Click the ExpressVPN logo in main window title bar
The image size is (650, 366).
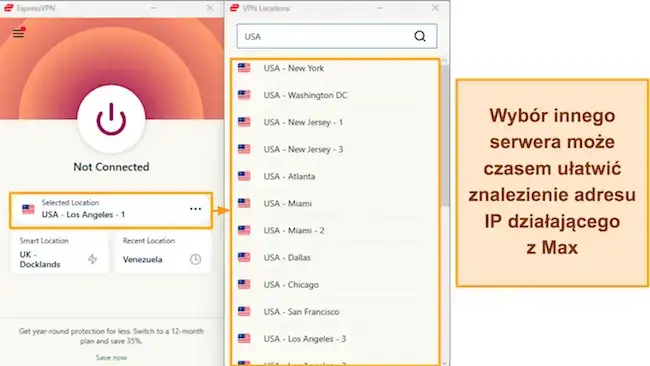(9, 8)
